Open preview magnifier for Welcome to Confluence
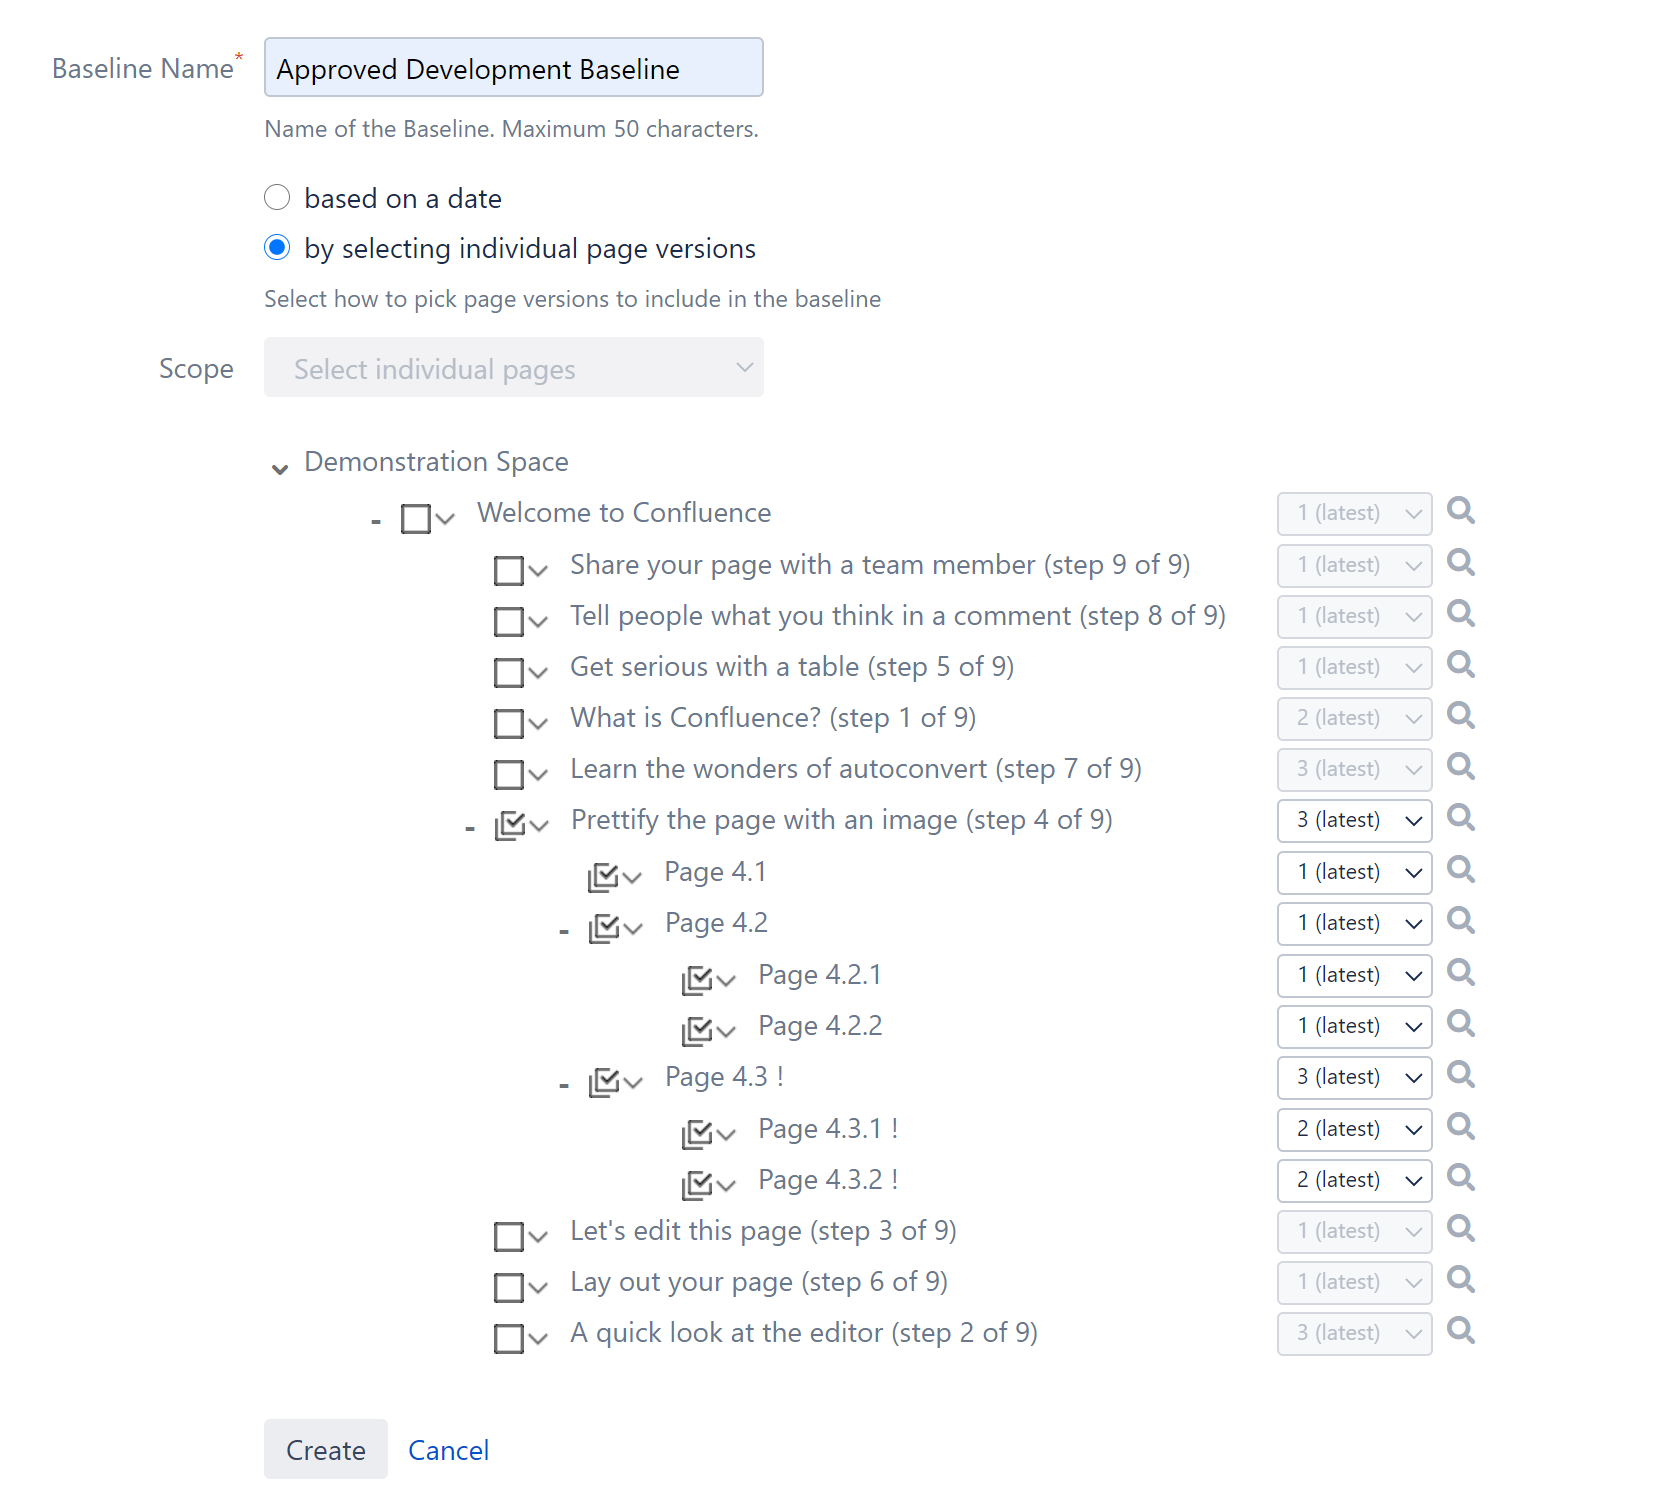This screenshot has width=1659, height=1493. coord(1461,512)
